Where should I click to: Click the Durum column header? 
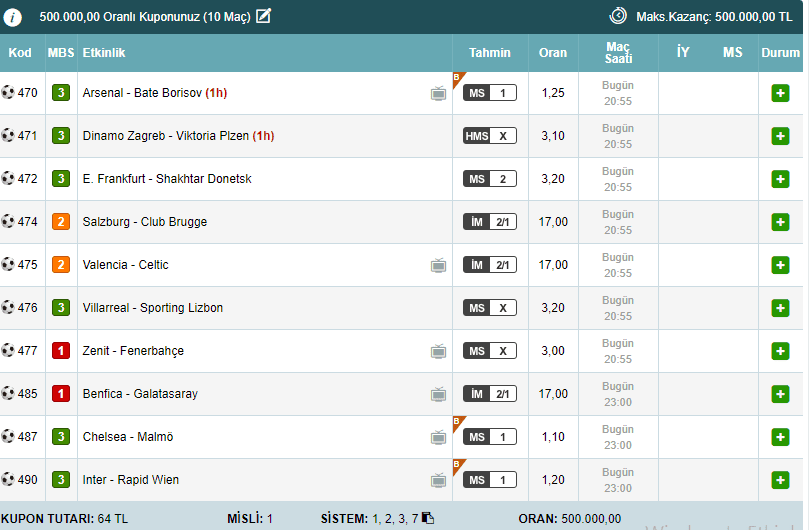point(780,53)
